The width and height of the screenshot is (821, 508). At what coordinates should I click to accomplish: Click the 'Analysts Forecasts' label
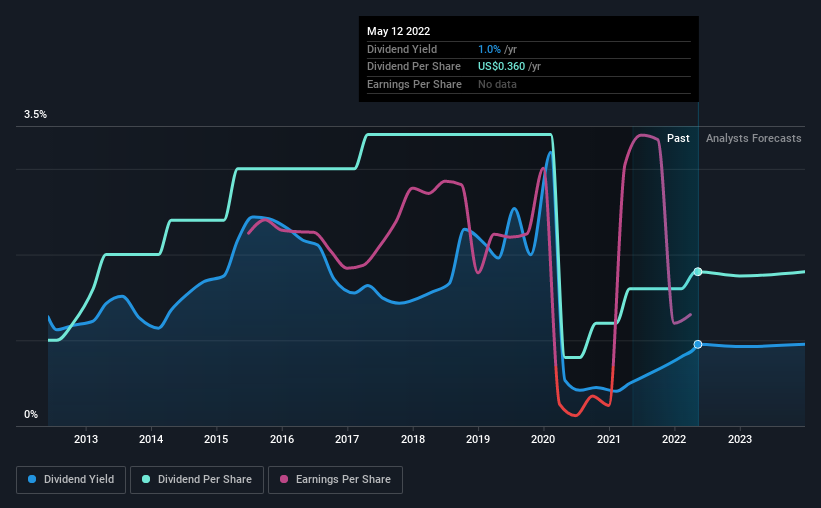point(753,138)
